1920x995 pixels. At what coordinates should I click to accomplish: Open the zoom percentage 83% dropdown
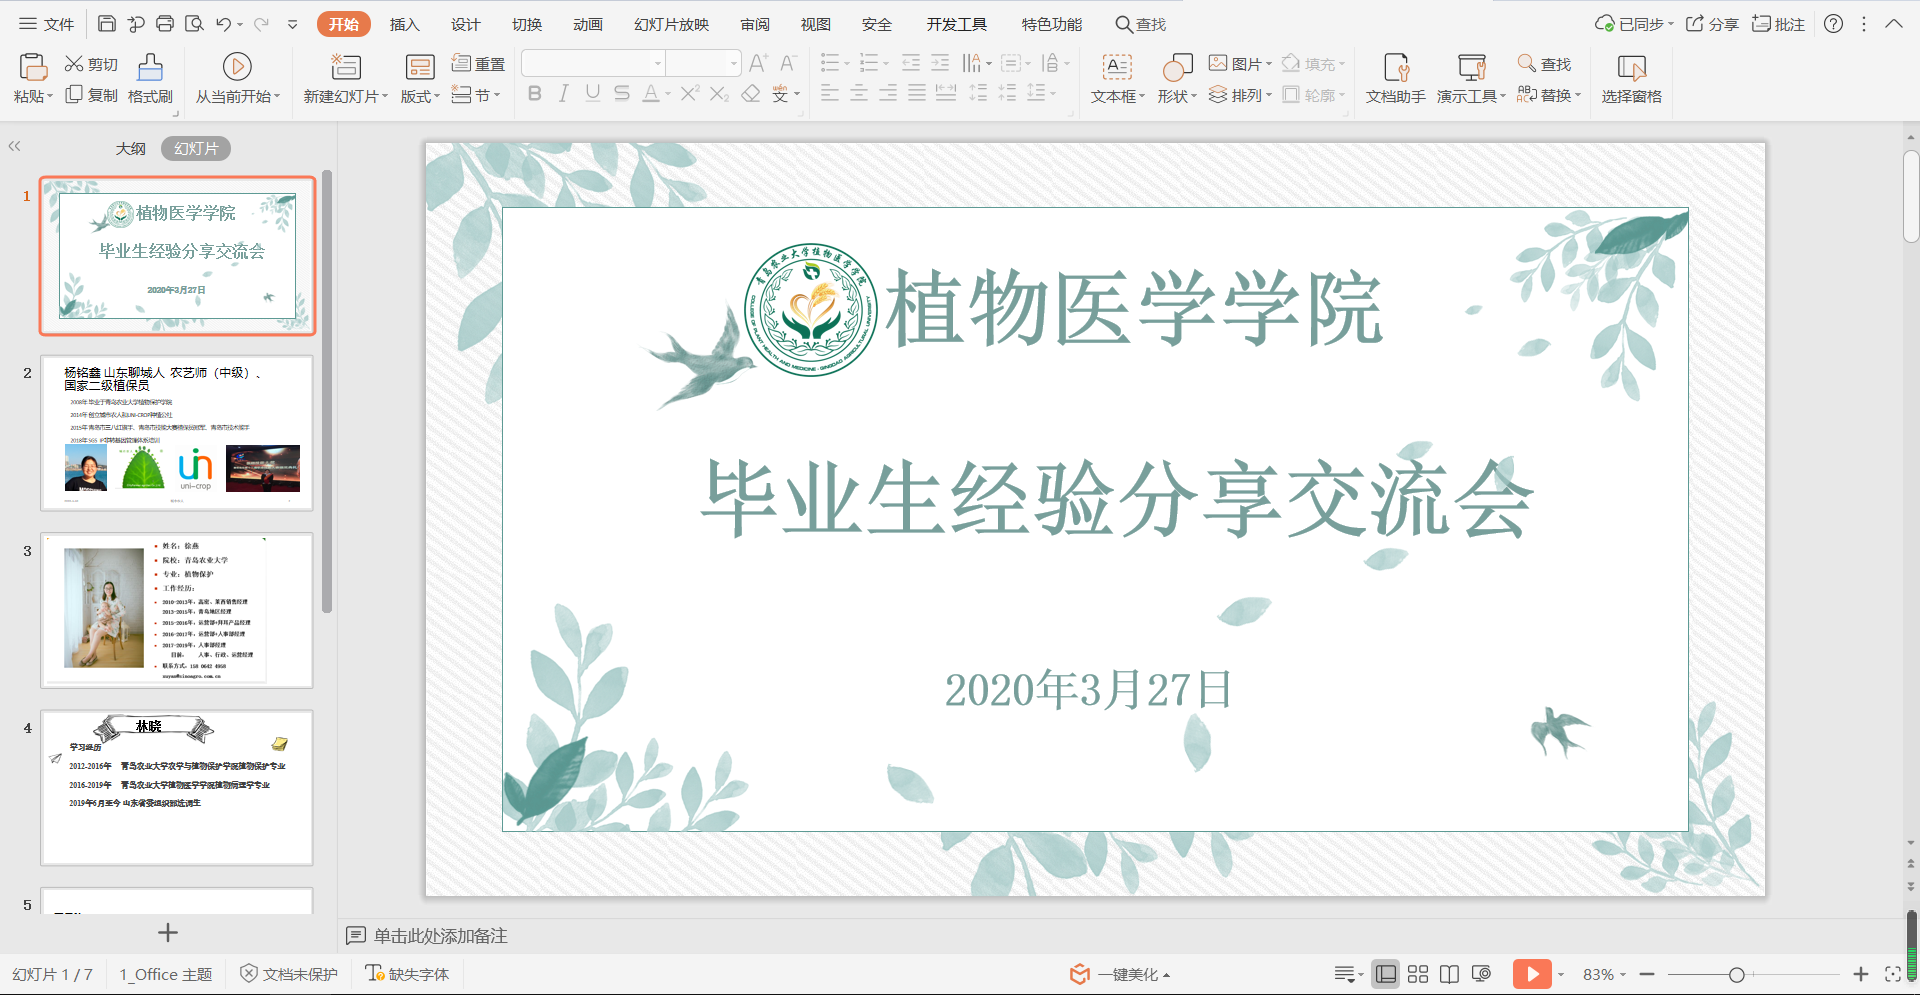[1604, 974]
